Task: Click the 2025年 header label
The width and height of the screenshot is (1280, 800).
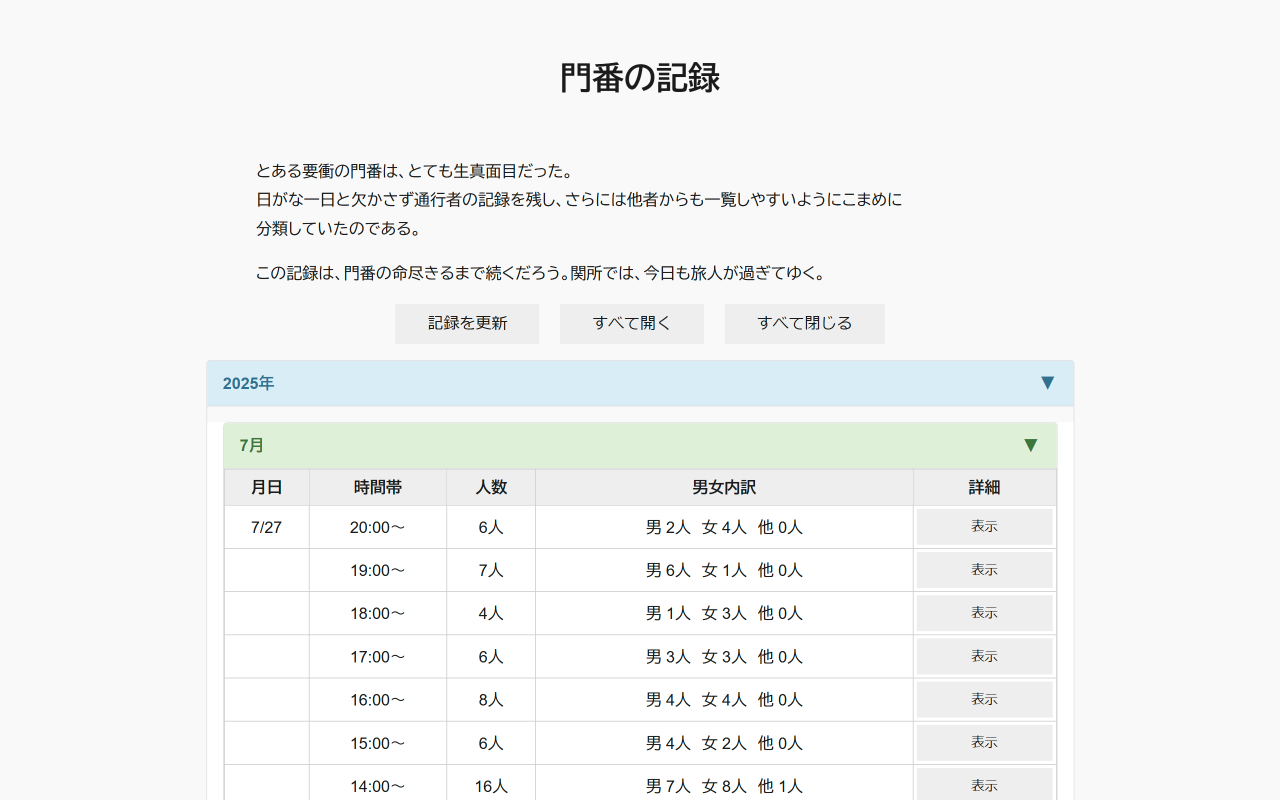Action: (x=249, y=384)
